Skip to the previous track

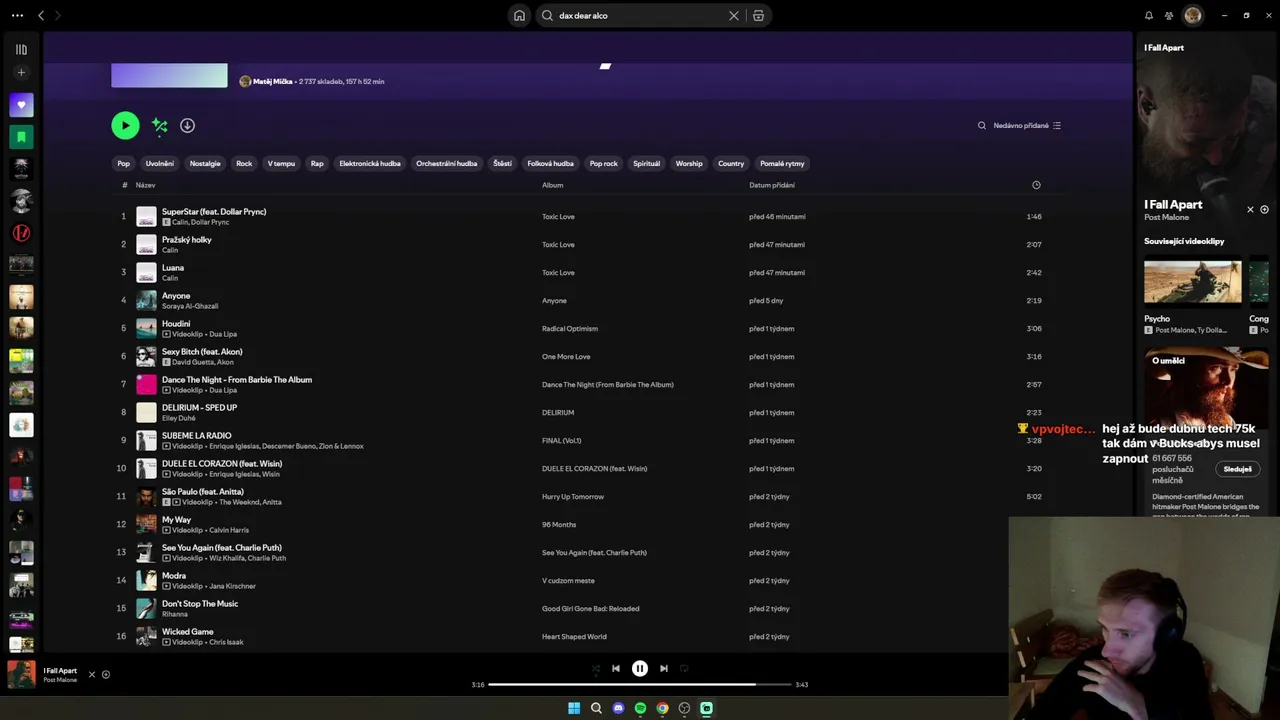point(616,669)
